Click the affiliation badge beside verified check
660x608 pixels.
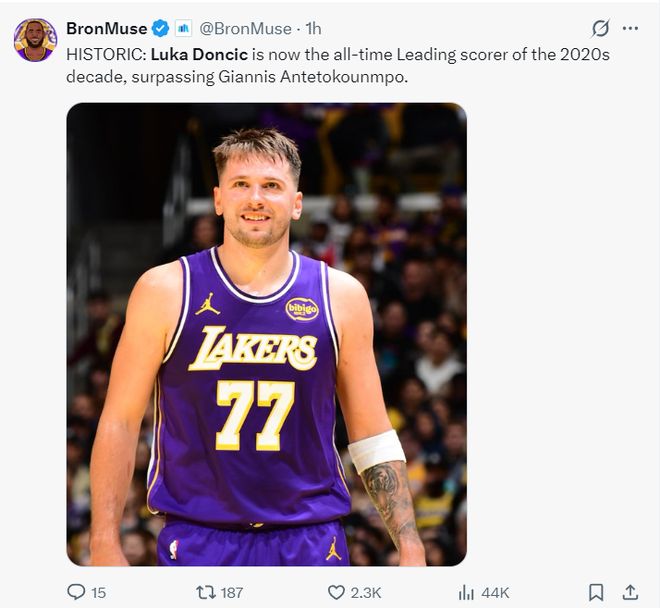[183, 28]
